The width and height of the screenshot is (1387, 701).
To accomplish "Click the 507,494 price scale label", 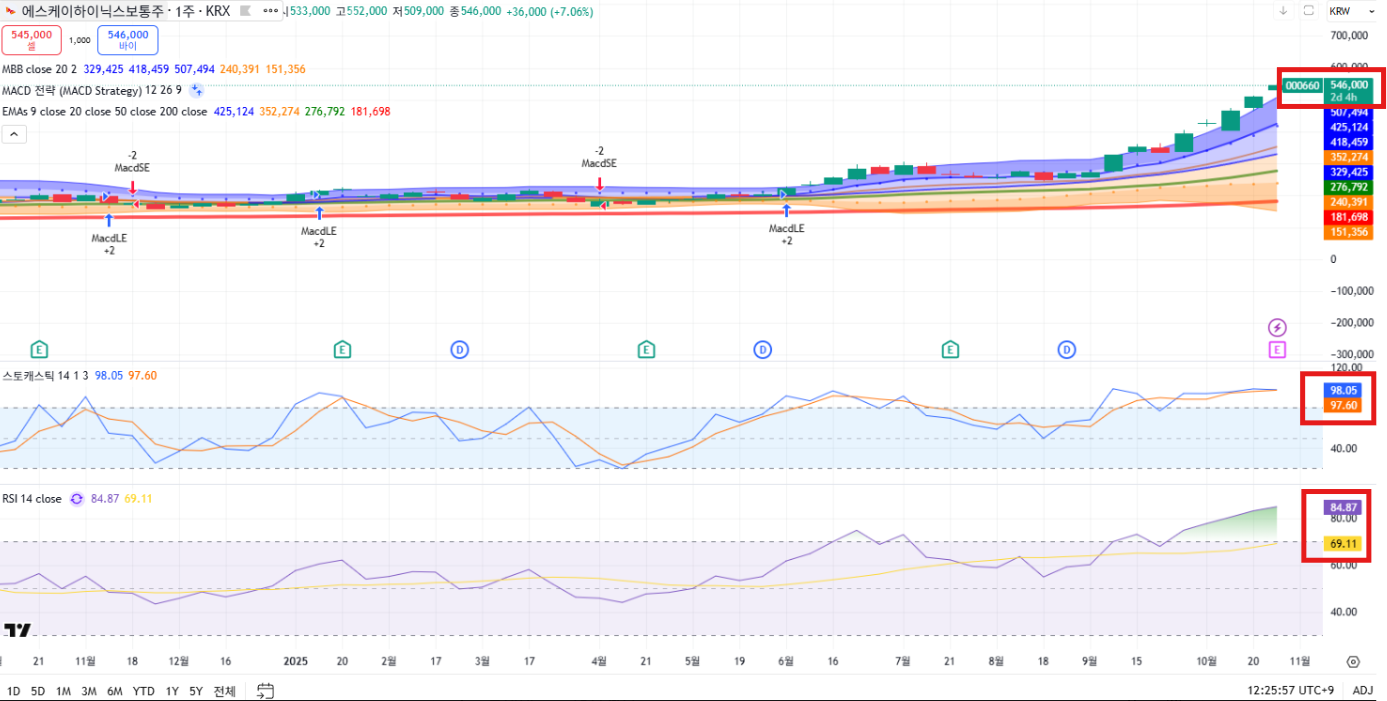I will click(1349, 112).
